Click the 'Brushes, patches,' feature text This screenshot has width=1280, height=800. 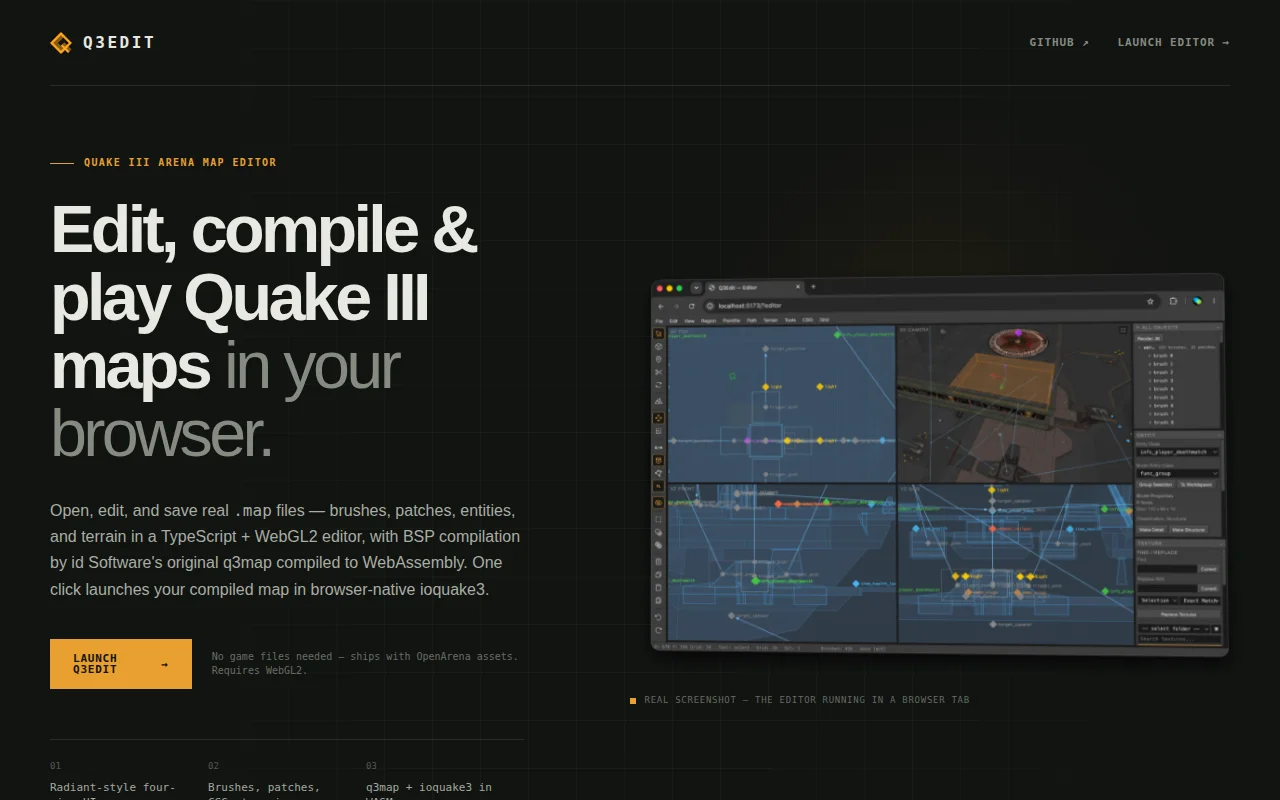(x=264, y=788)
